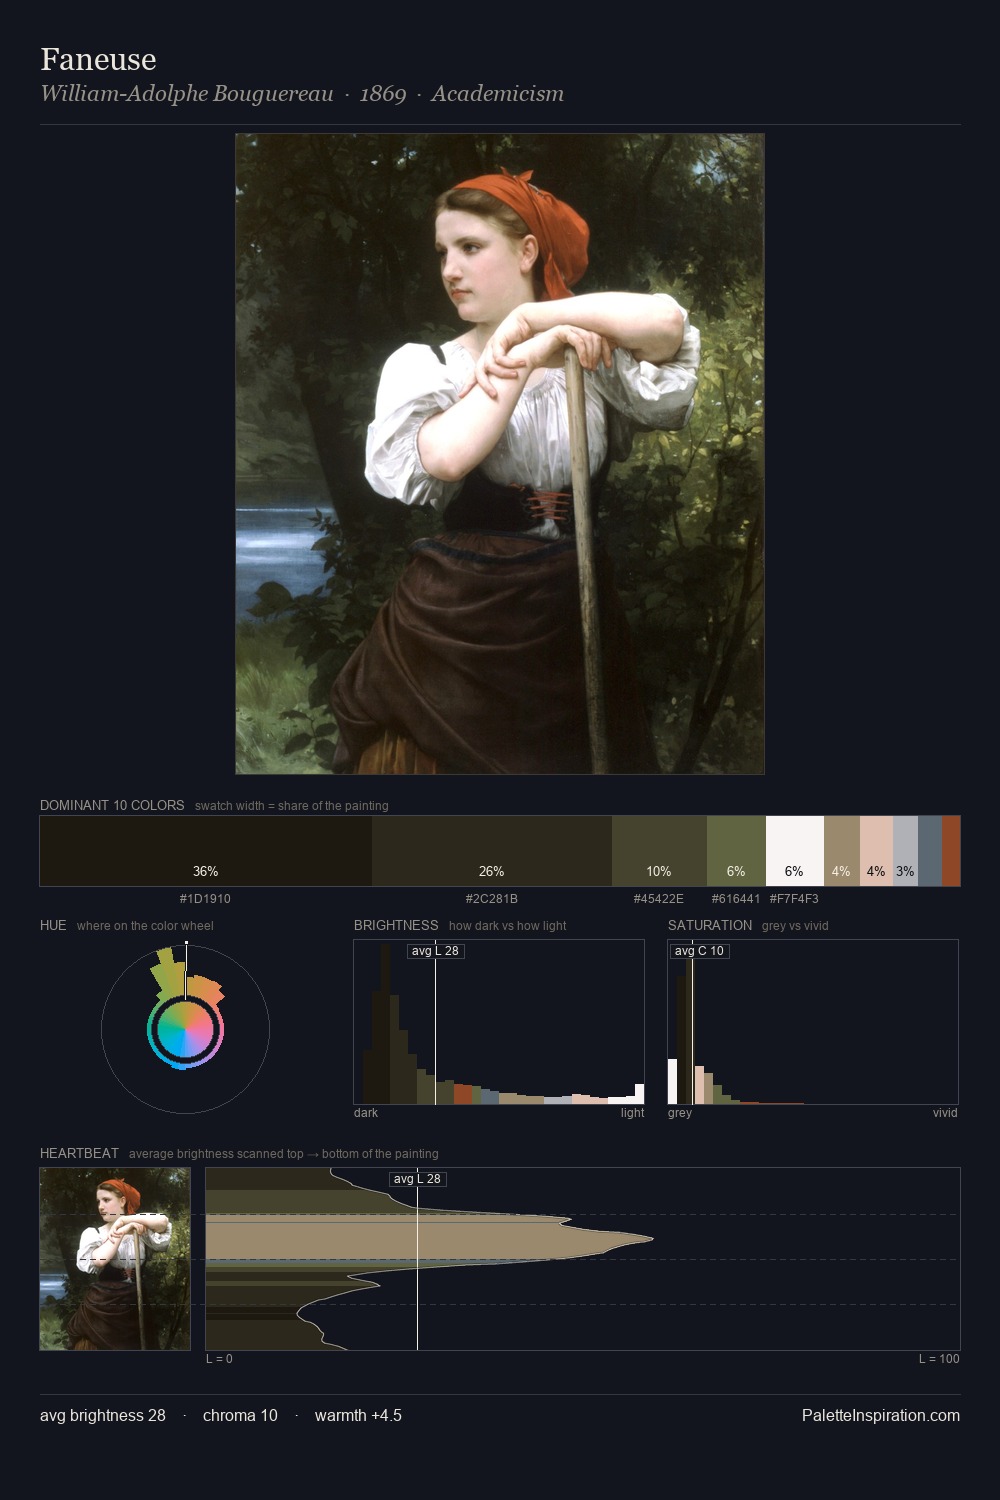Screen dimensions: 1000x1500
Task: Open the main Faneuse painting image
Action: coord(500,454)
